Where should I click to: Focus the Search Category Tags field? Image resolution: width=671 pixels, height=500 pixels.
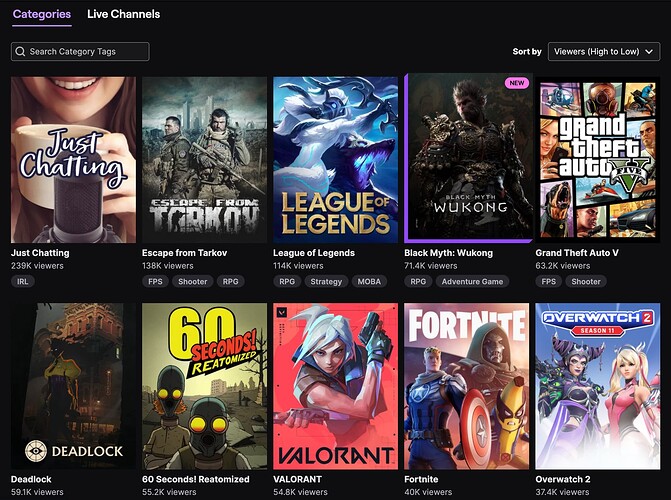[x=80, y=51]
